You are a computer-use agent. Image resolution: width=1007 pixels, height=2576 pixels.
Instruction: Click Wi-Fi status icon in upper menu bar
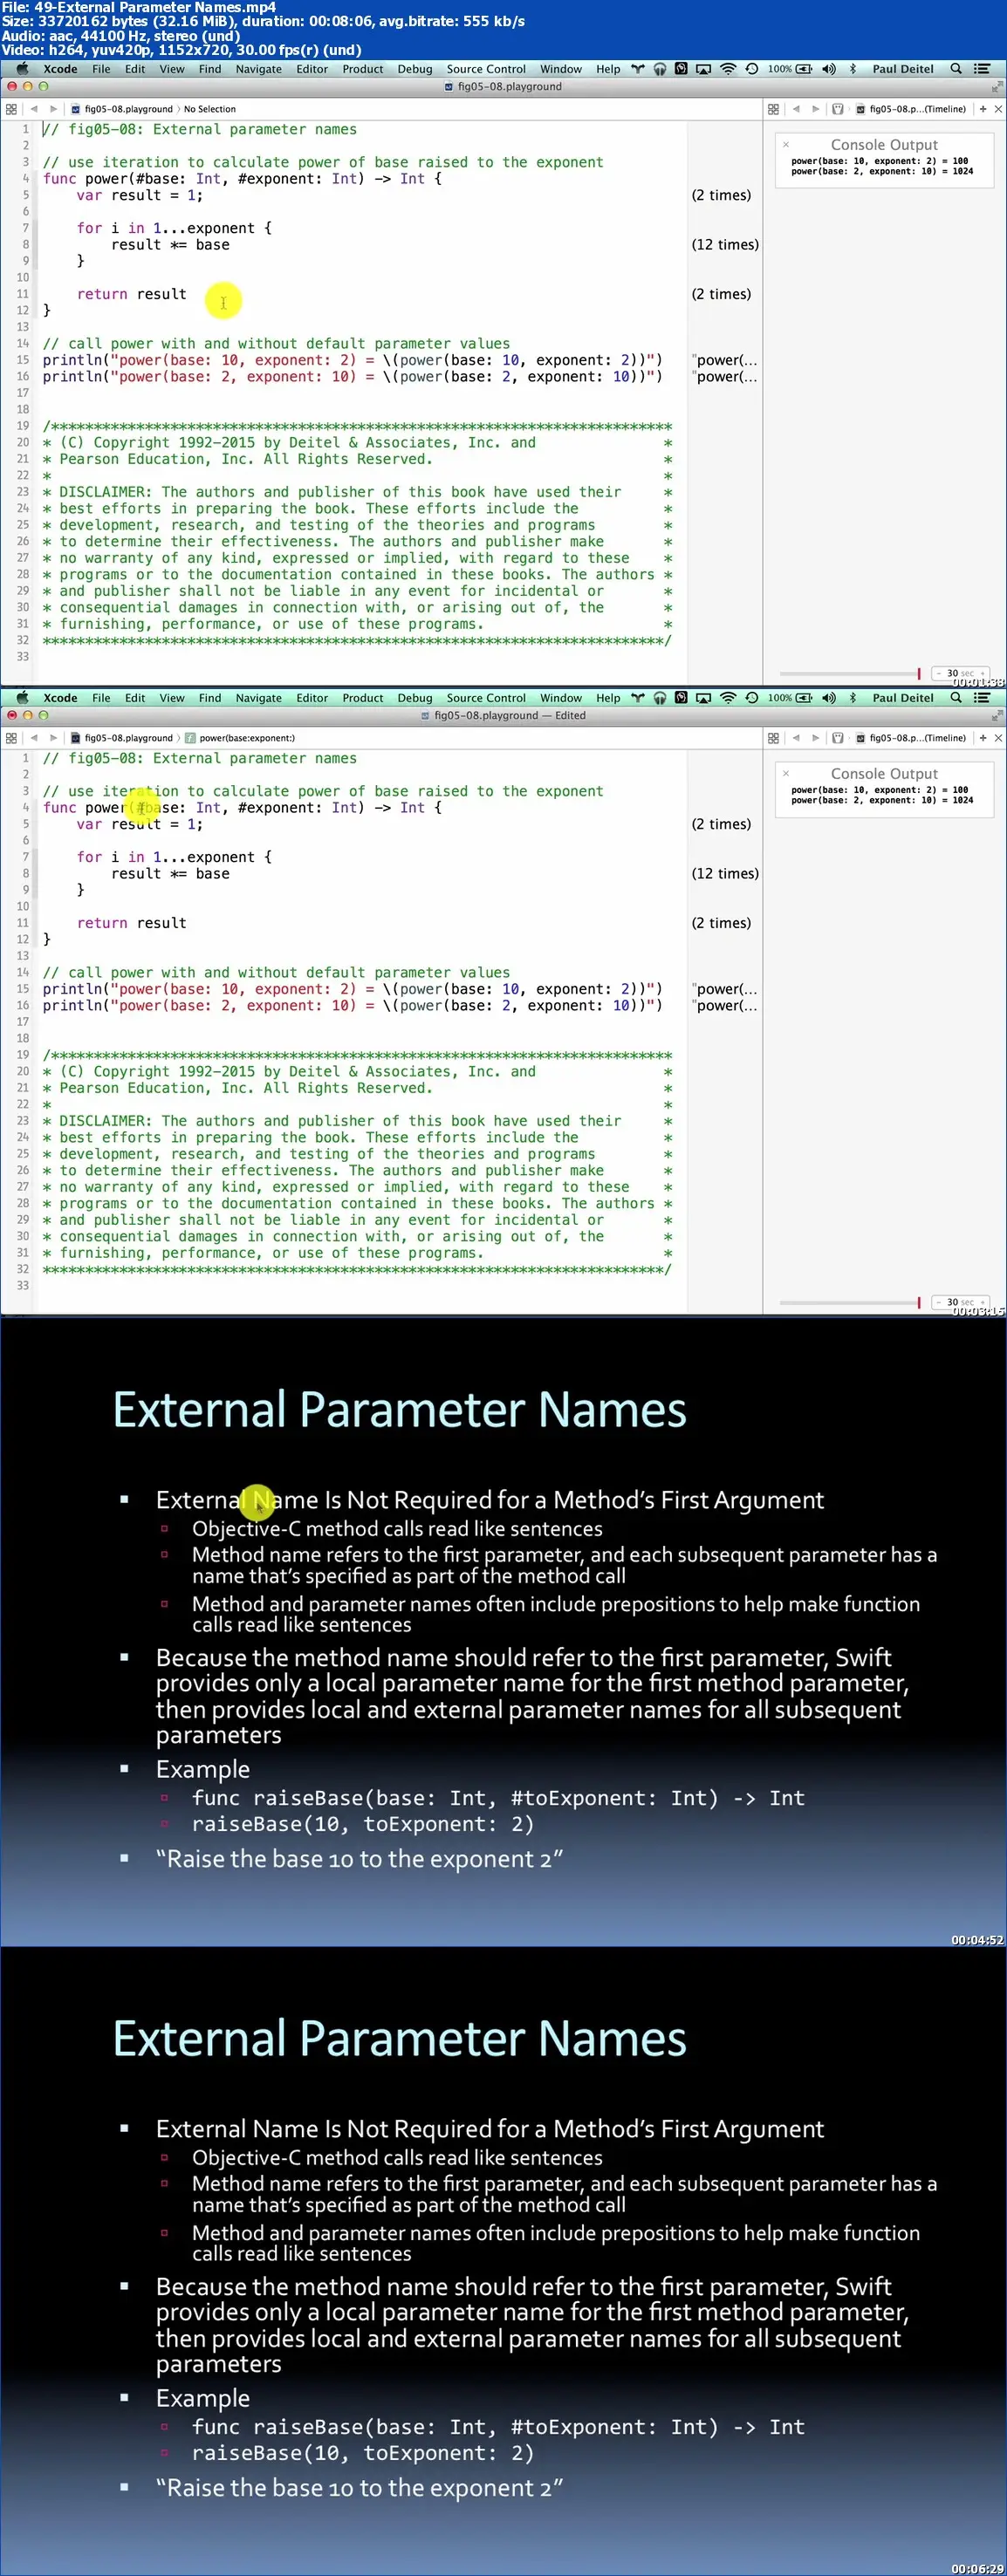pos(728,69)
